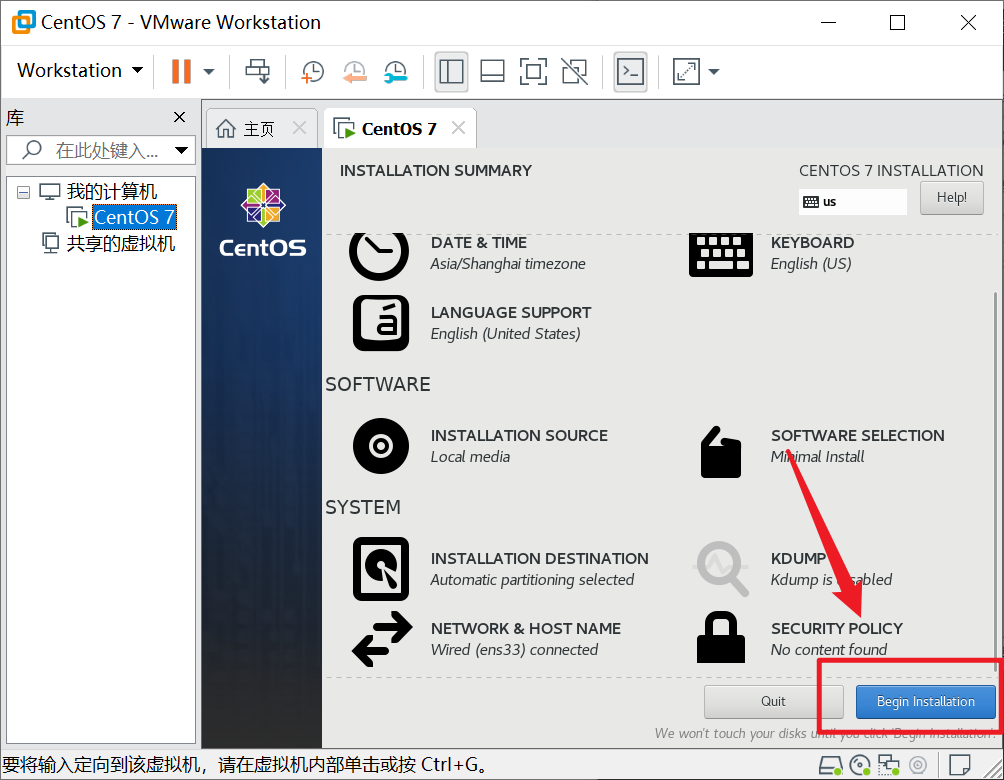Open the Software Selection package icon
The image size is (1004, 780).
[721, 451]
